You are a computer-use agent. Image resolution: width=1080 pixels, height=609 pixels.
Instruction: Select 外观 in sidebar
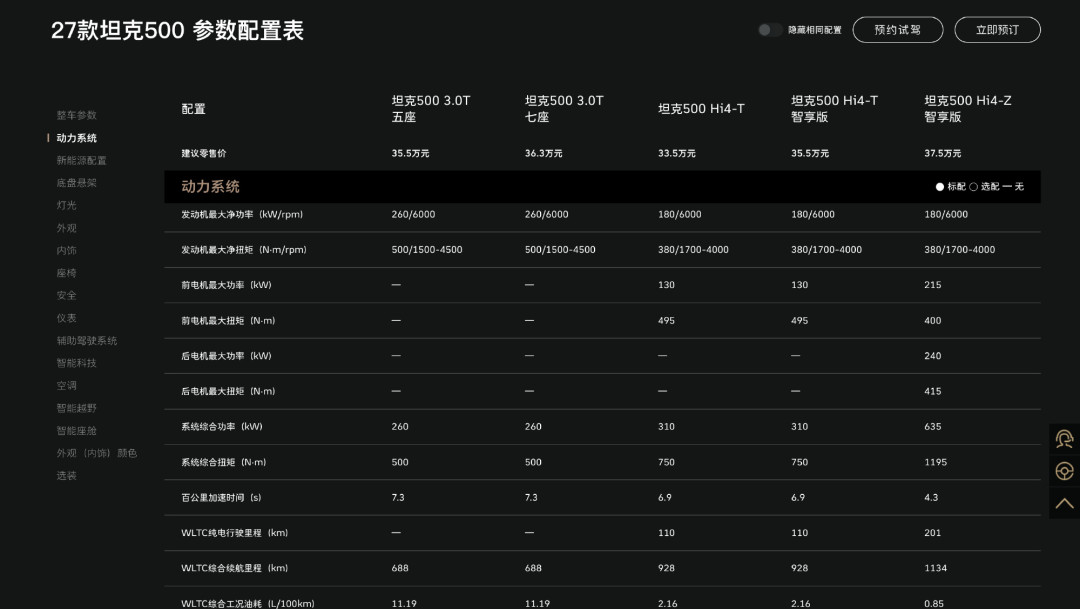click(66, 228)
